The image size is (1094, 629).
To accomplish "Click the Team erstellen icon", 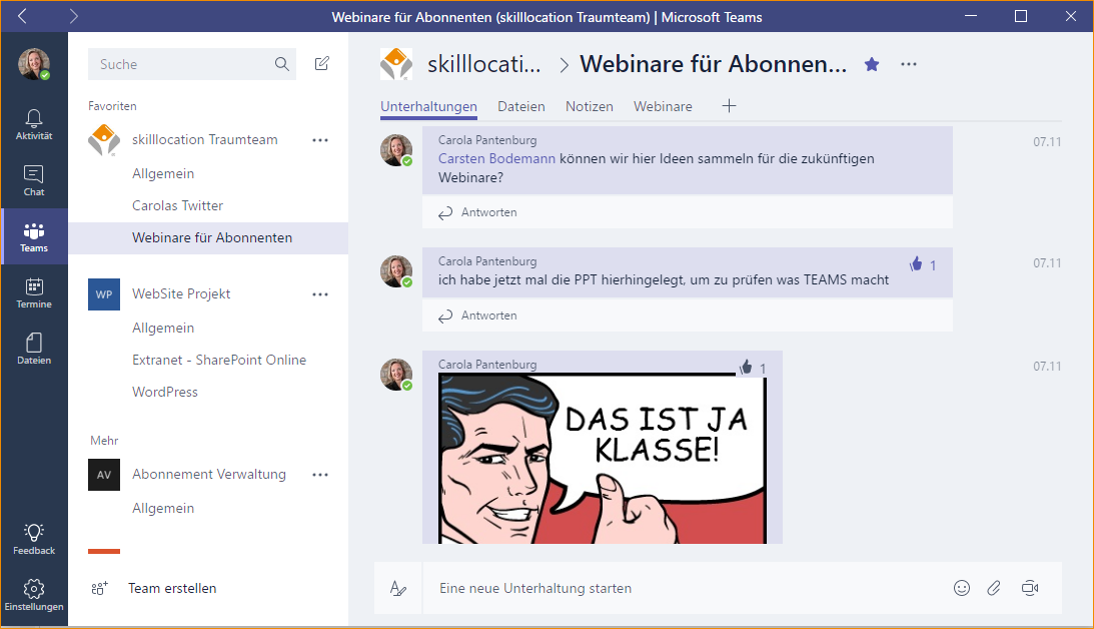I will [100, 589].
